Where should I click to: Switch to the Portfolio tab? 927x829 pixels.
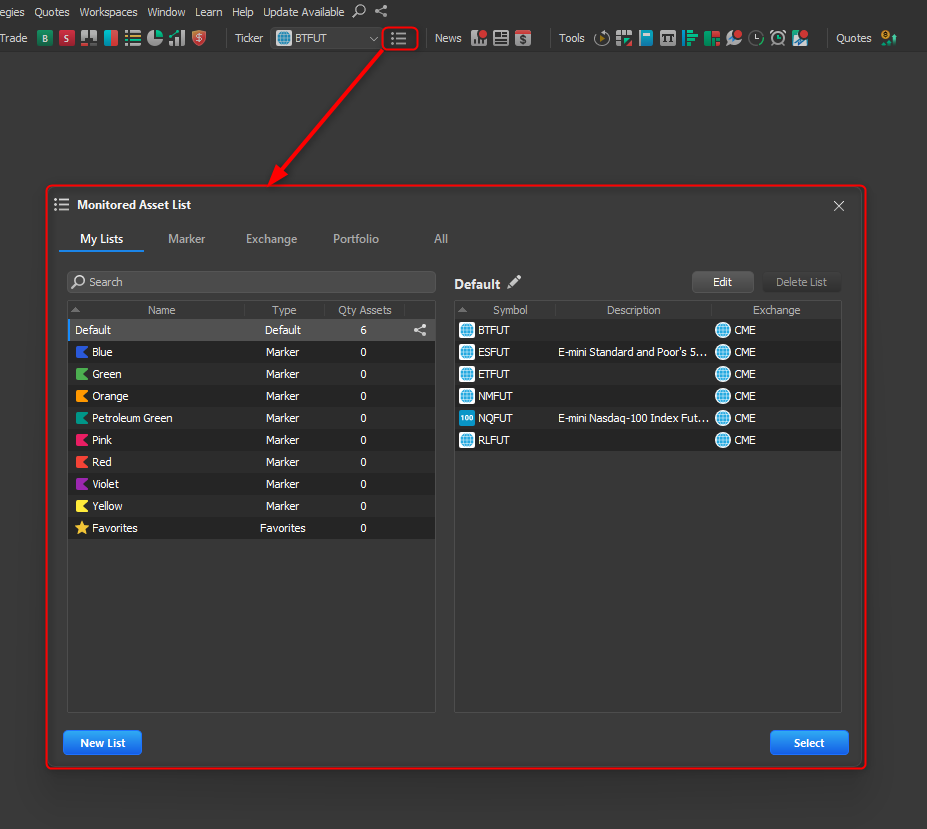point(355,239)
